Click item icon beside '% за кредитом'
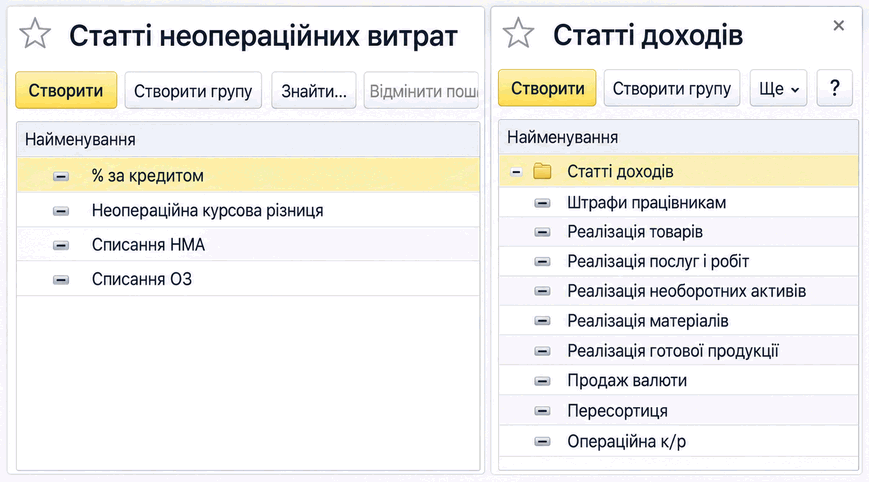 (x=61, y=177)
